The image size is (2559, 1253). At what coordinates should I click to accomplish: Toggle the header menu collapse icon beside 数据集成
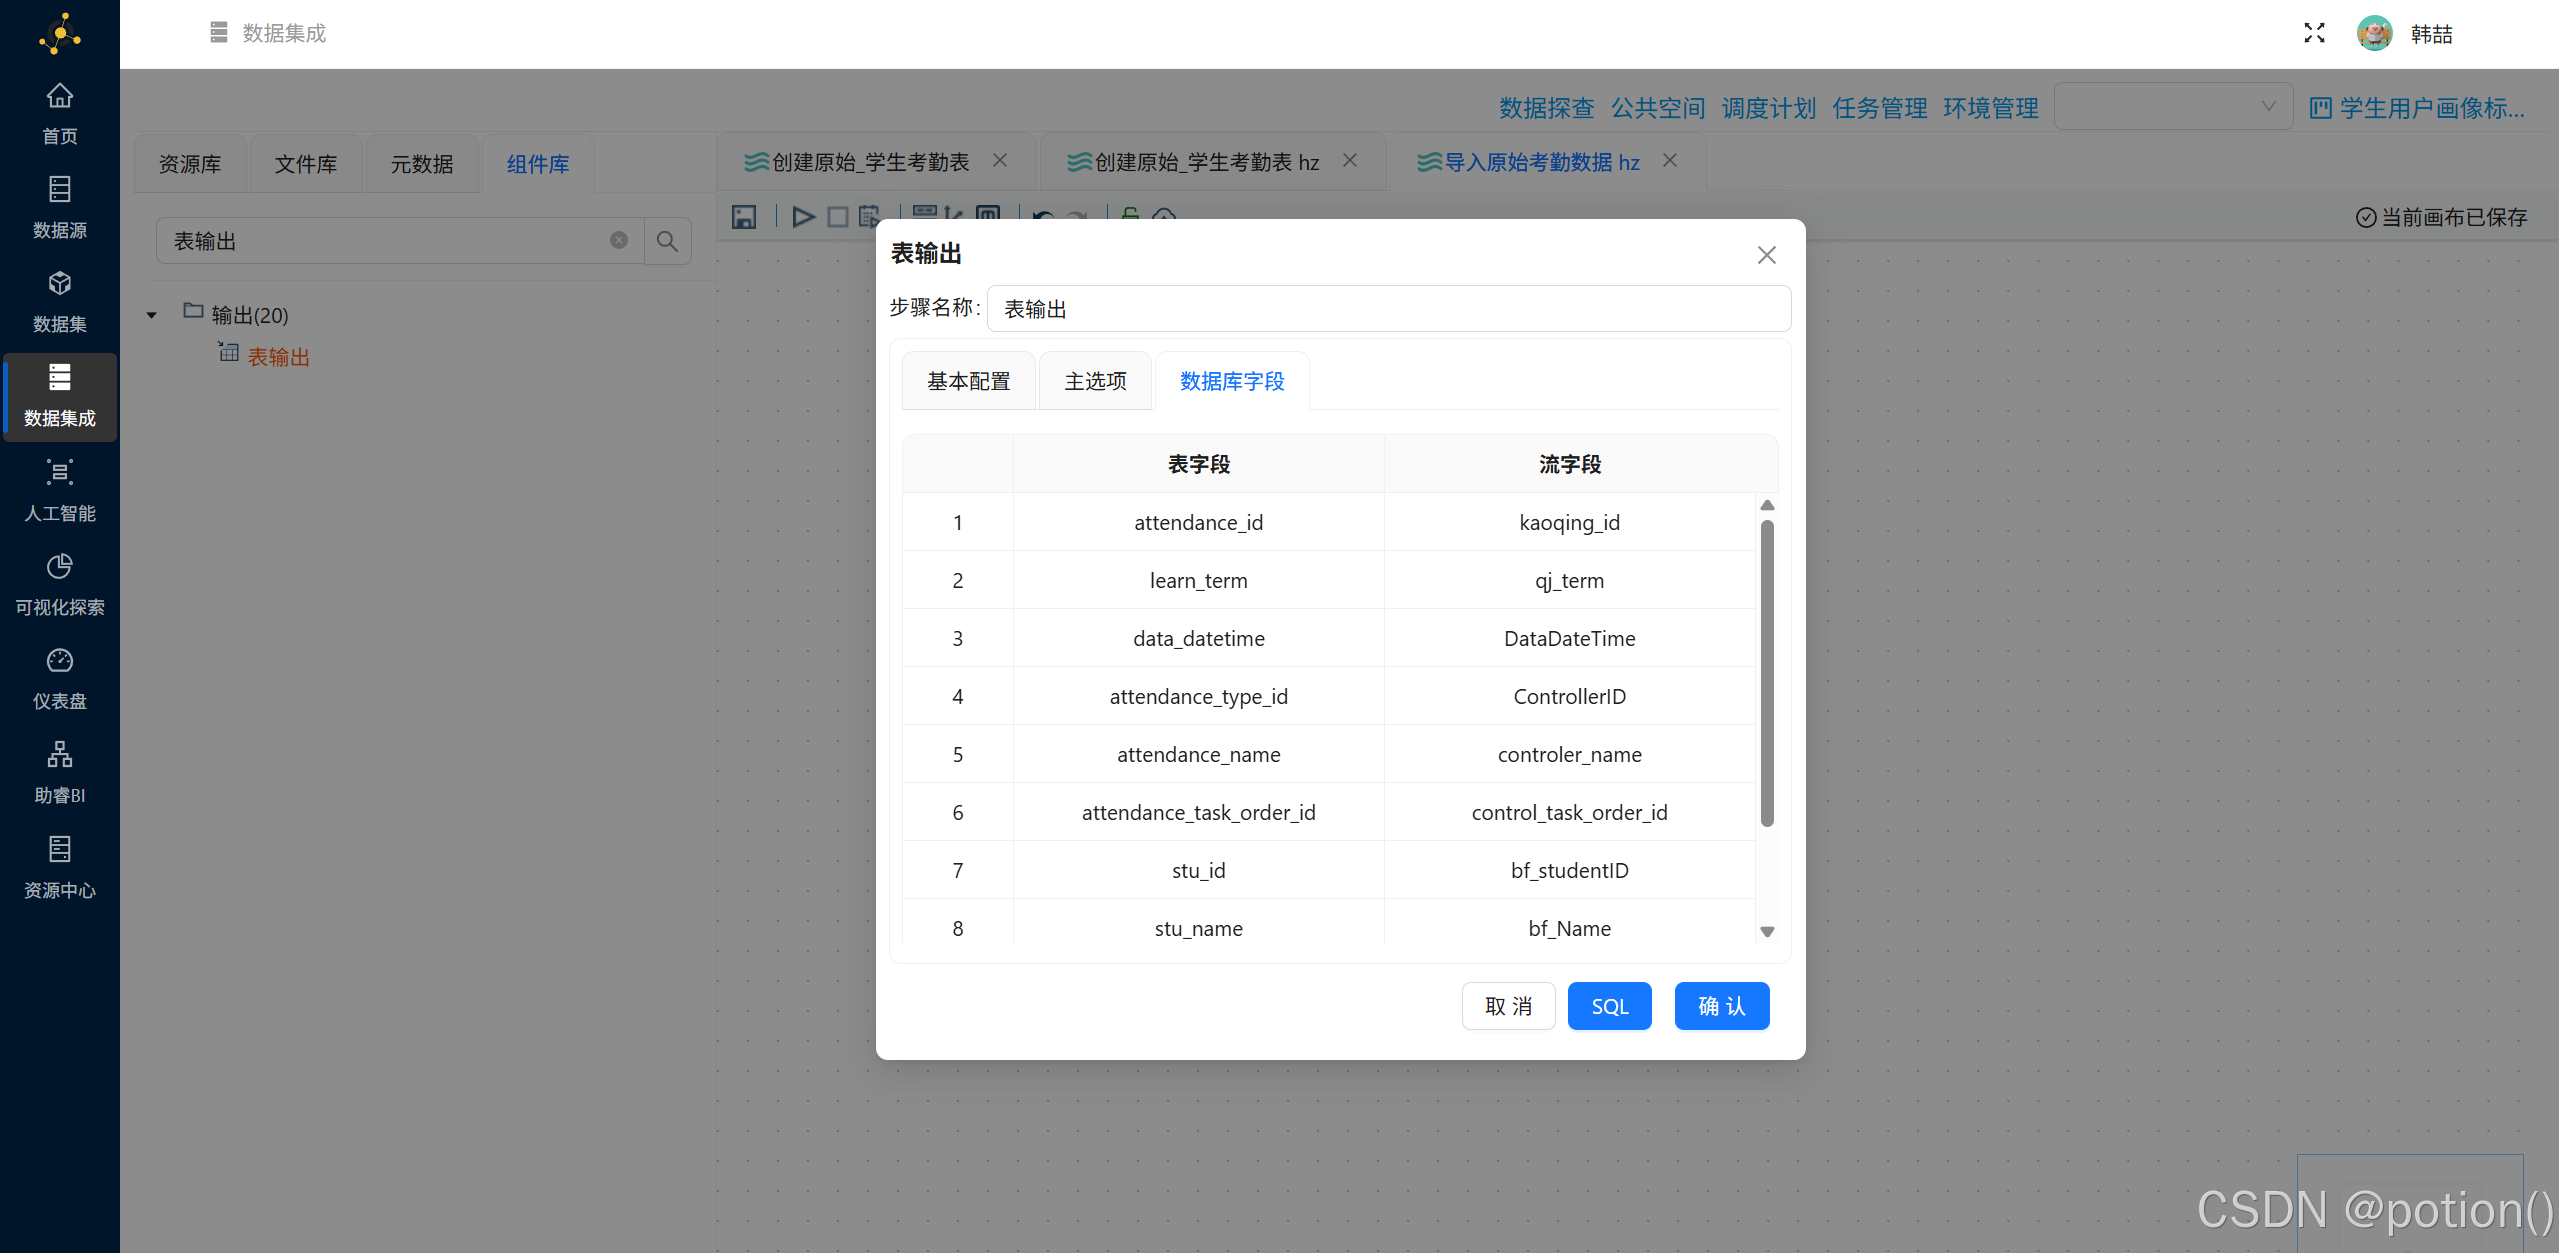click(219, 33)
